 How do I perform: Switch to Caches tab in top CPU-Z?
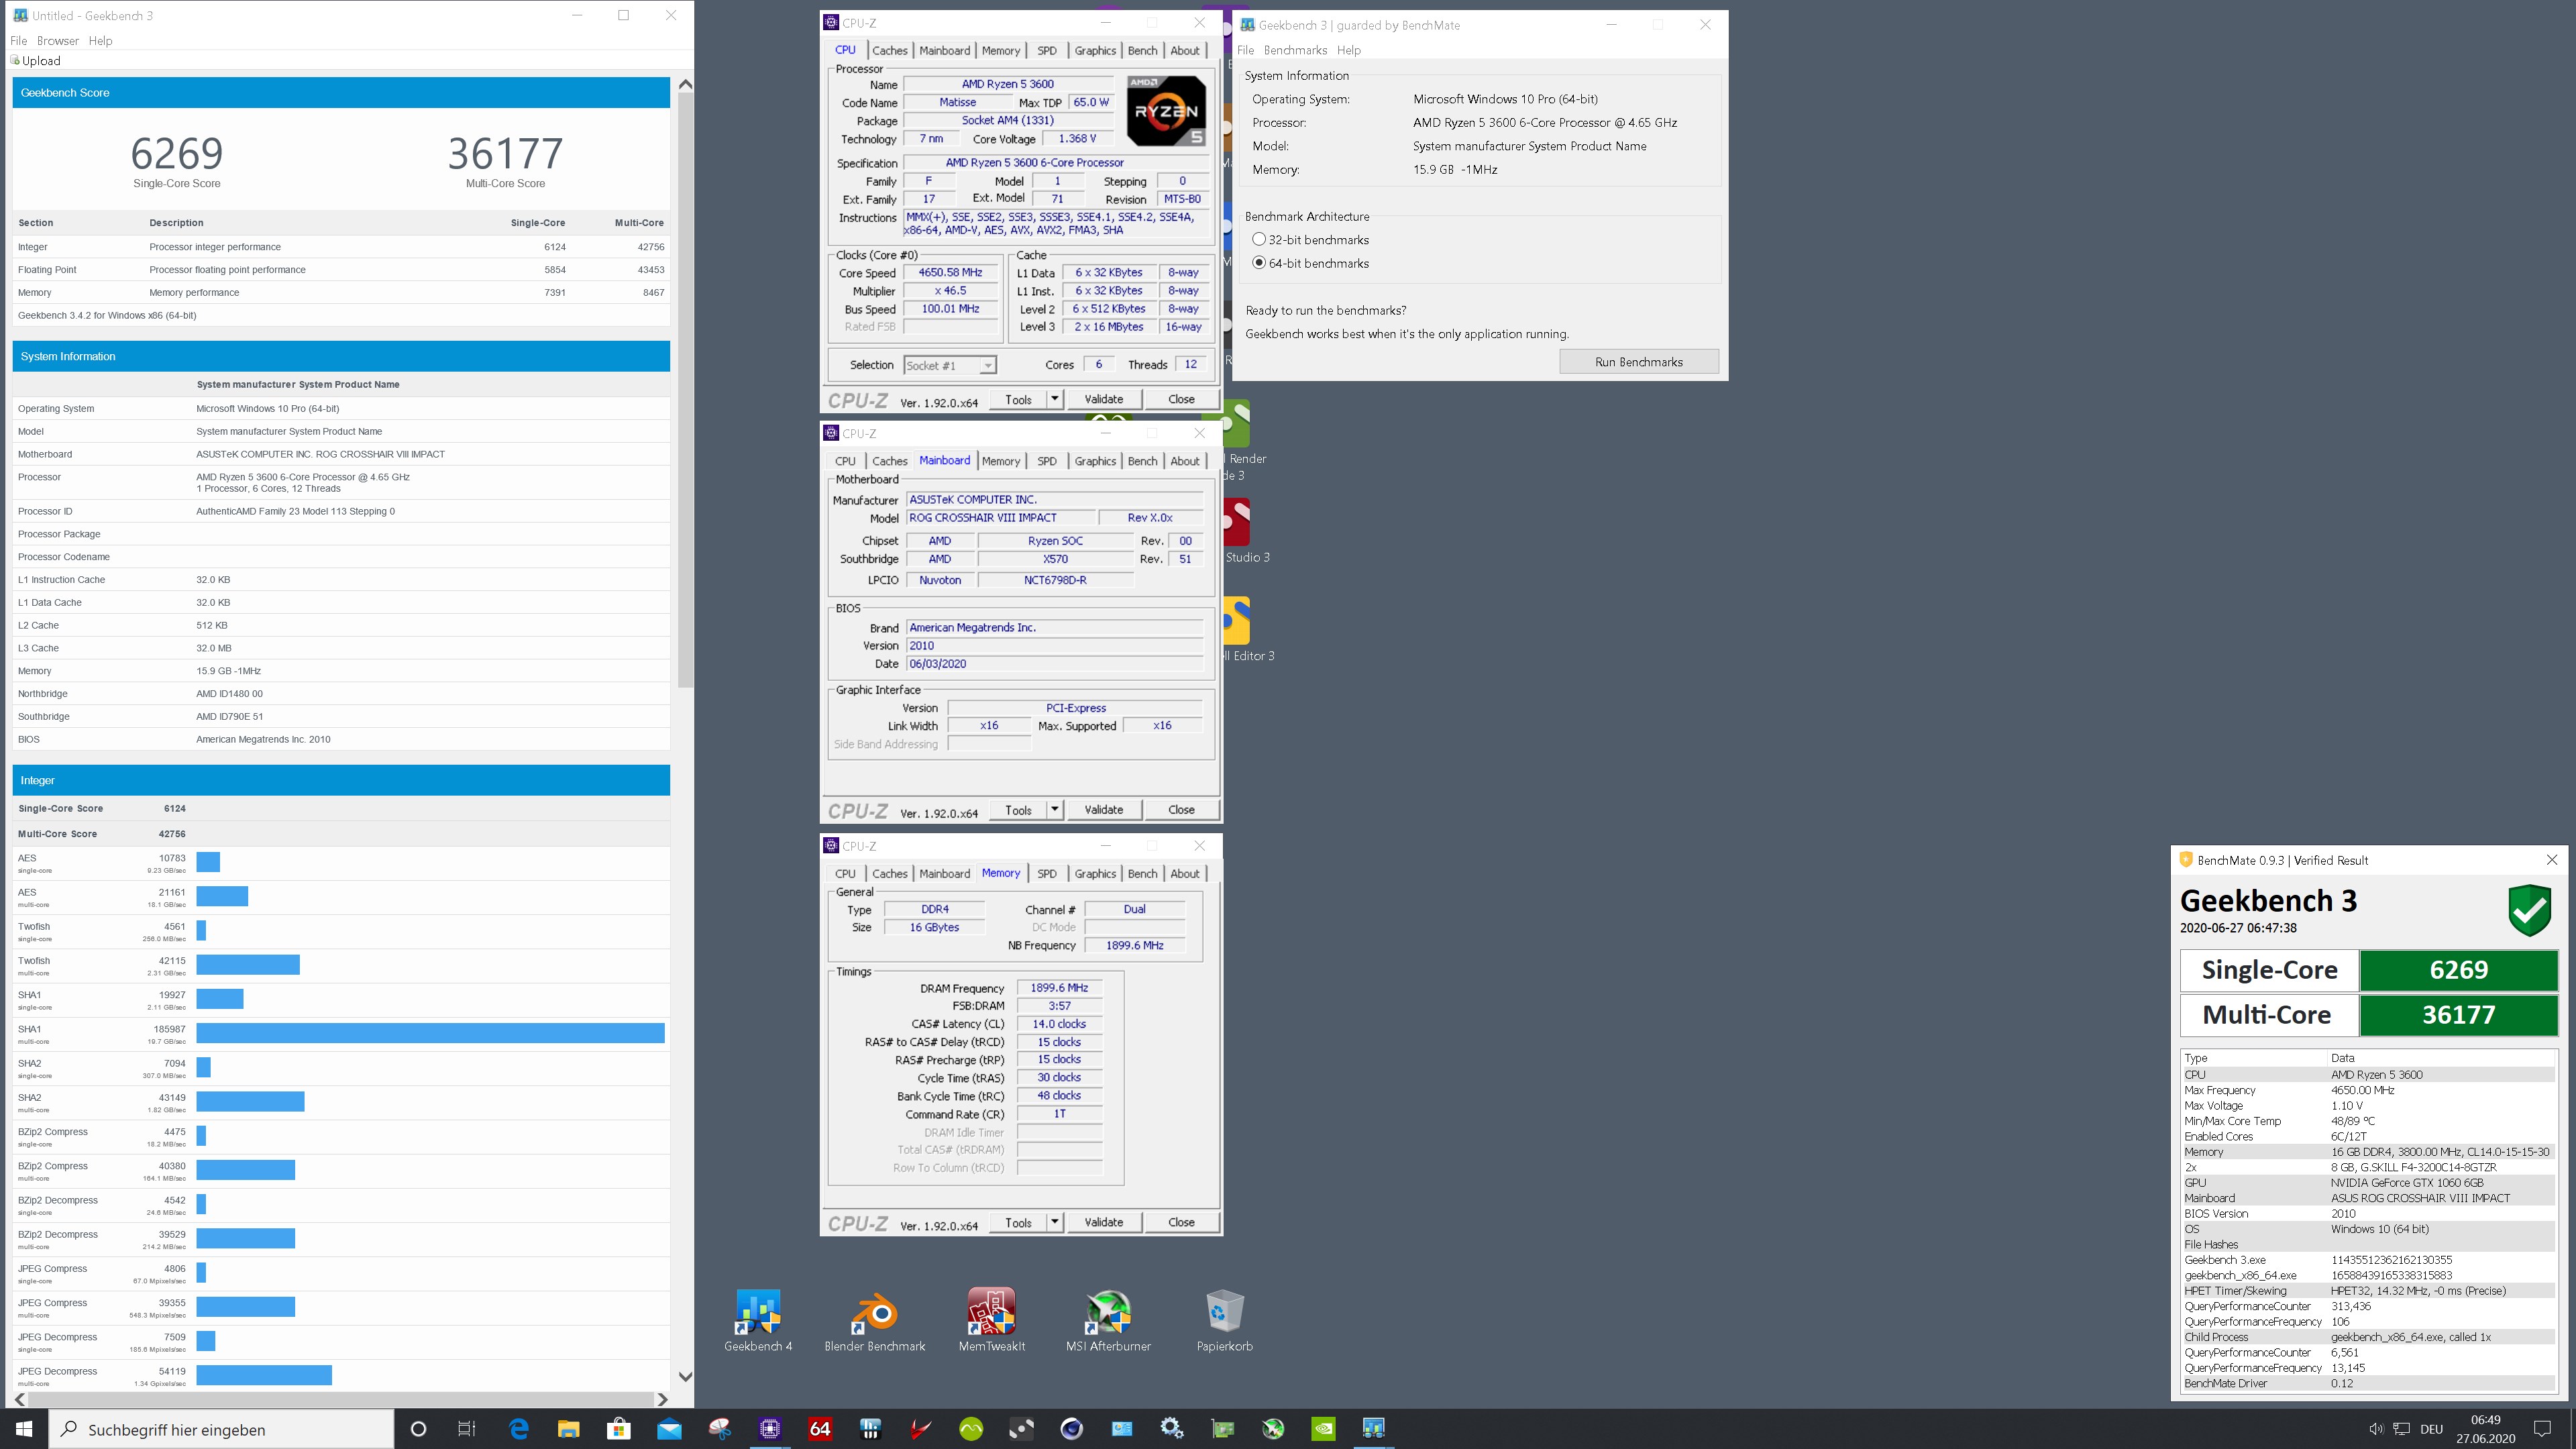pos(889,50)
